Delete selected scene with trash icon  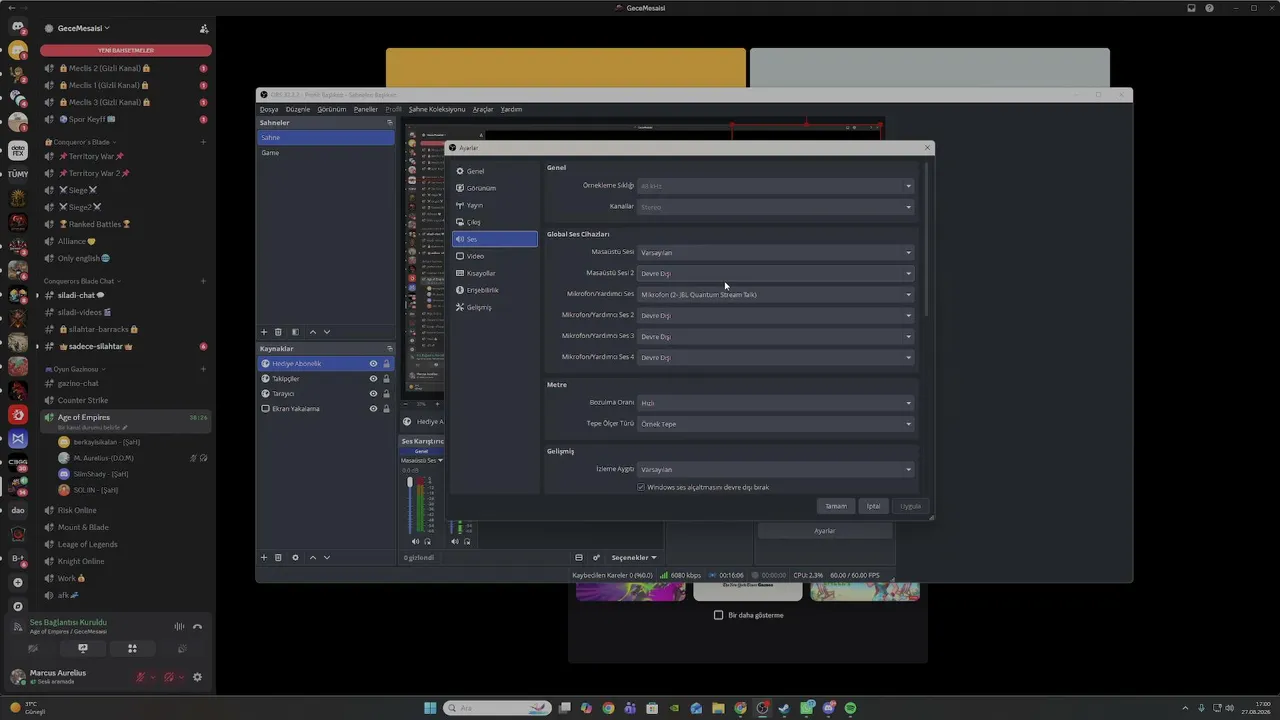point(278,332)
